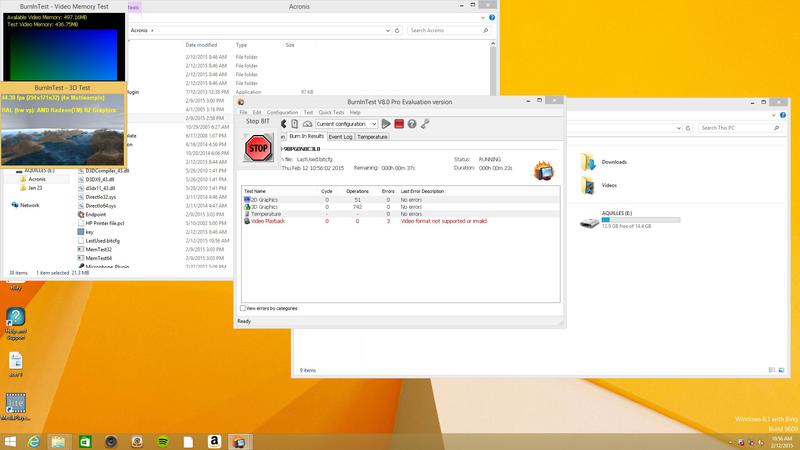Open Current configuration dropdown
This screenshot has height=450, width=800.
coord(346,124)
